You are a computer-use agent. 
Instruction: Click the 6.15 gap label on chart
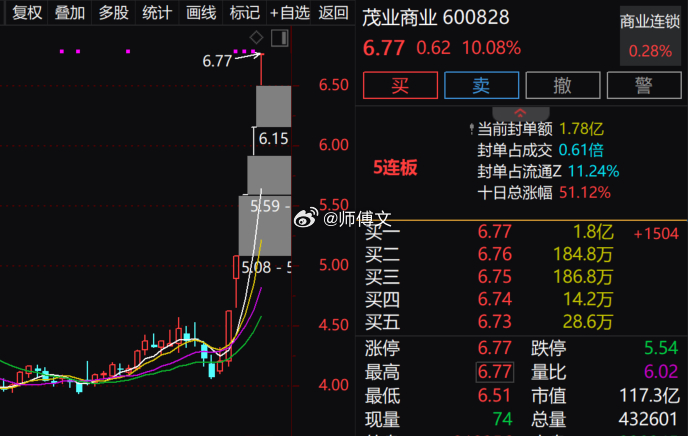[273, 139]
